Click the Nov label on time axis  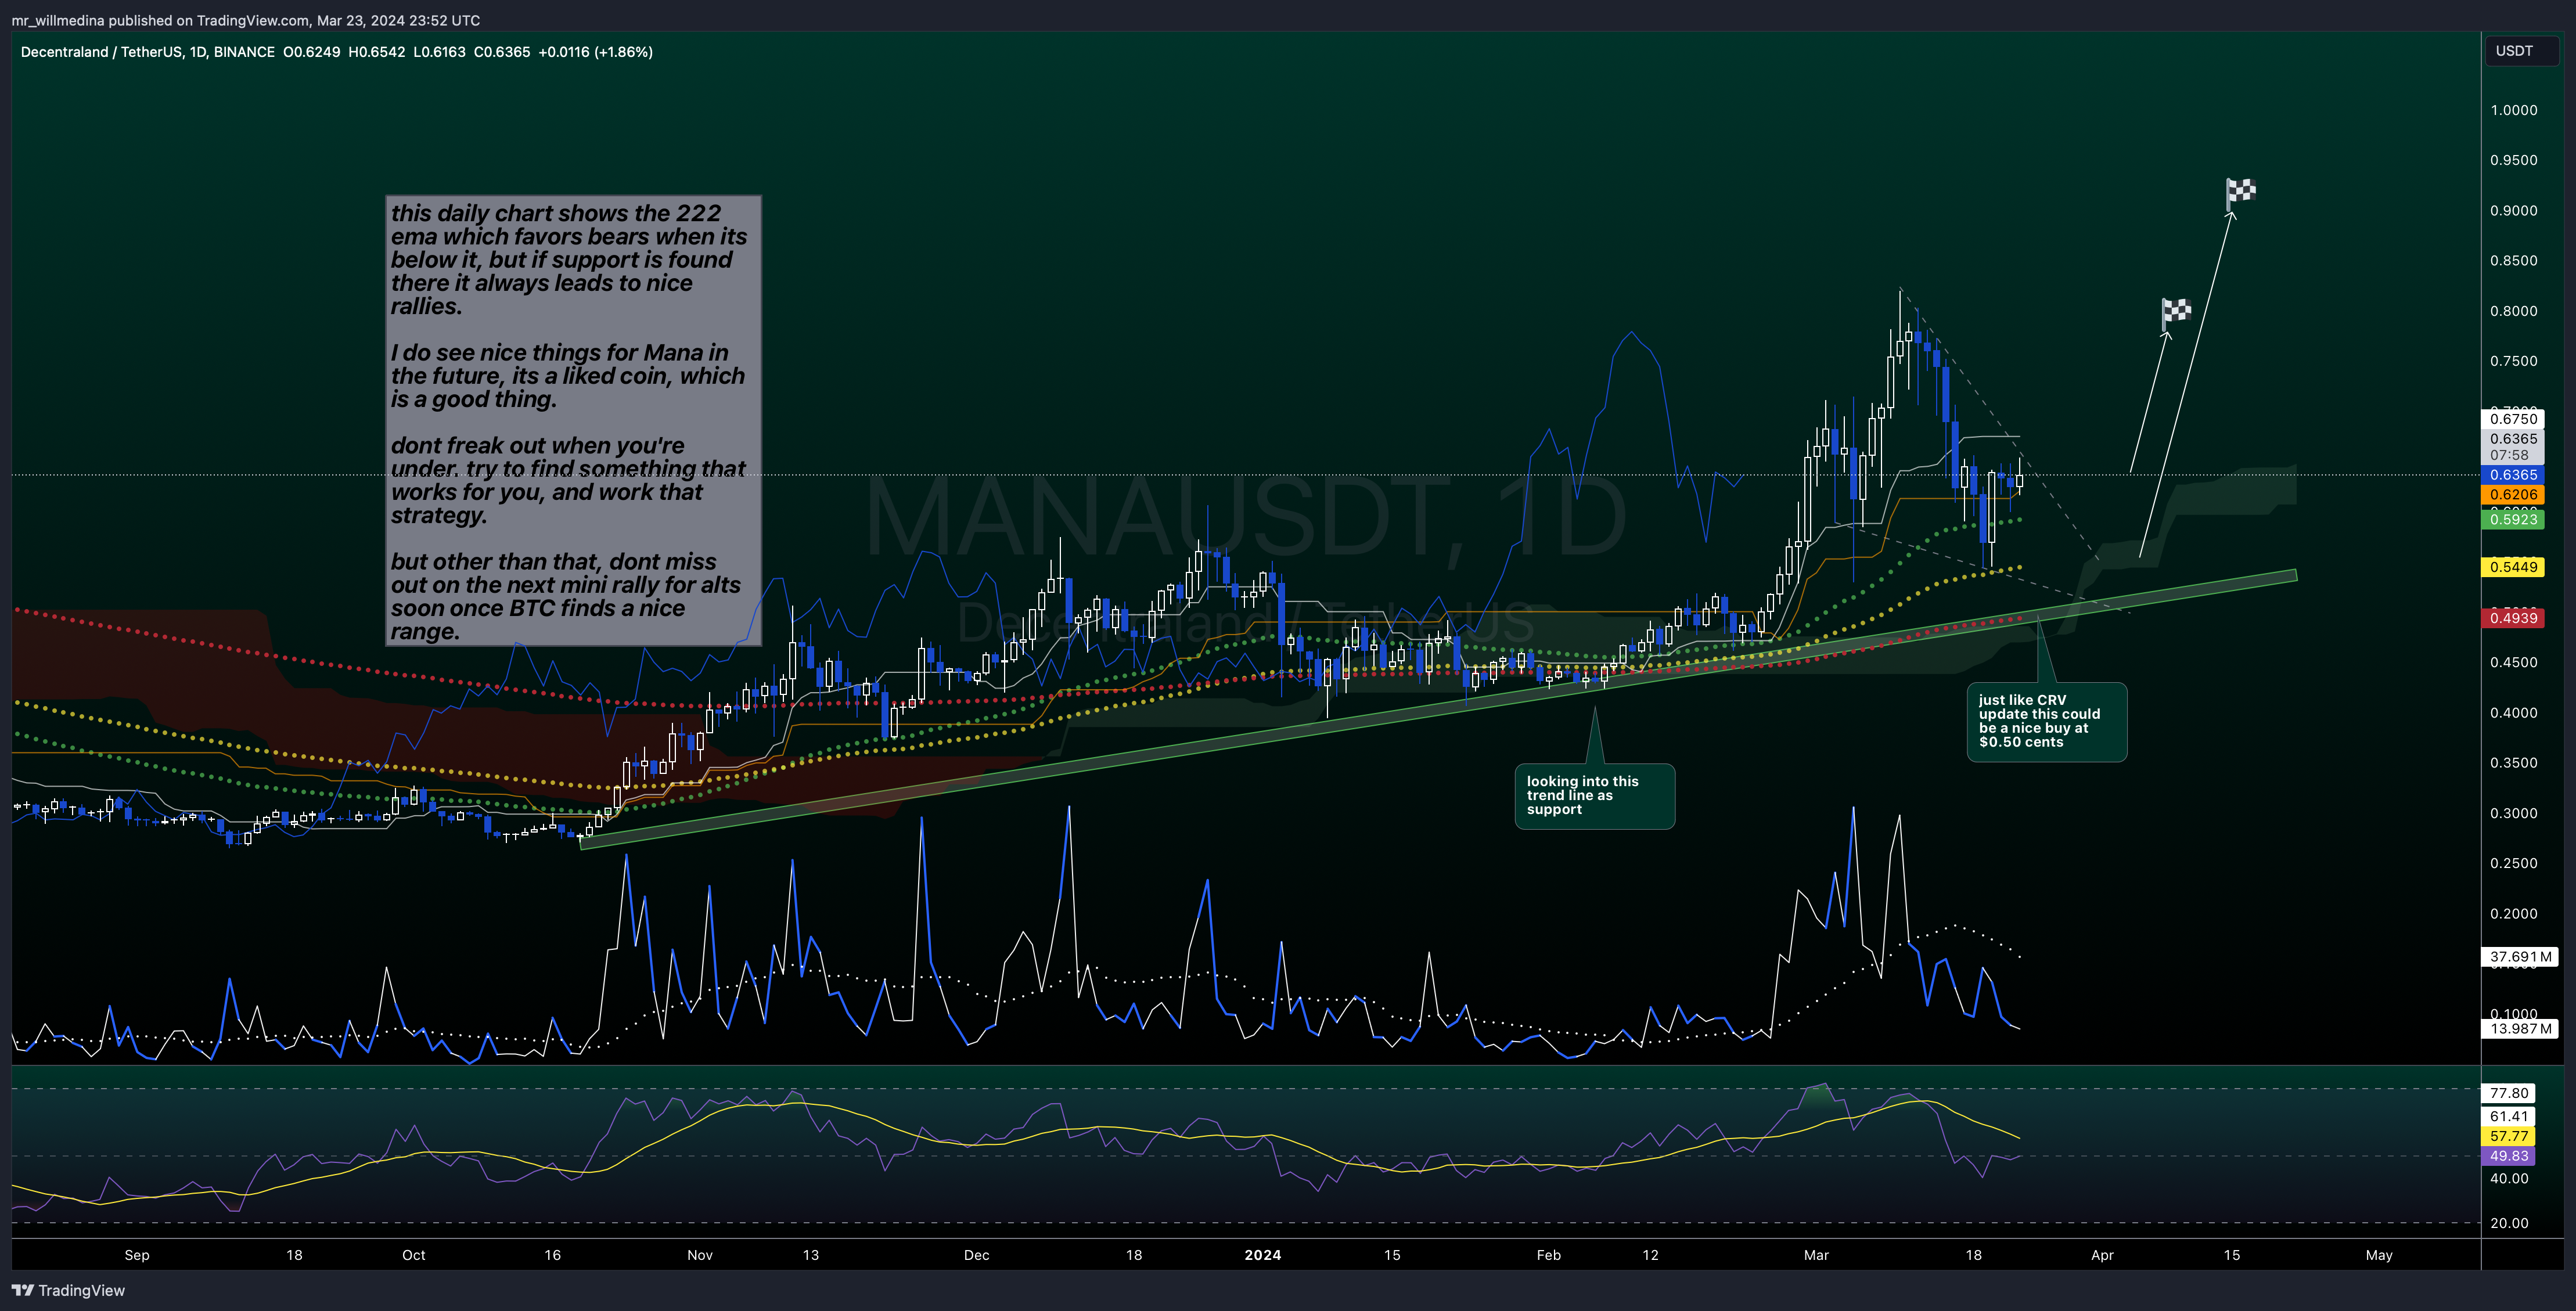pyautogui.click(x=700, y=1255)
